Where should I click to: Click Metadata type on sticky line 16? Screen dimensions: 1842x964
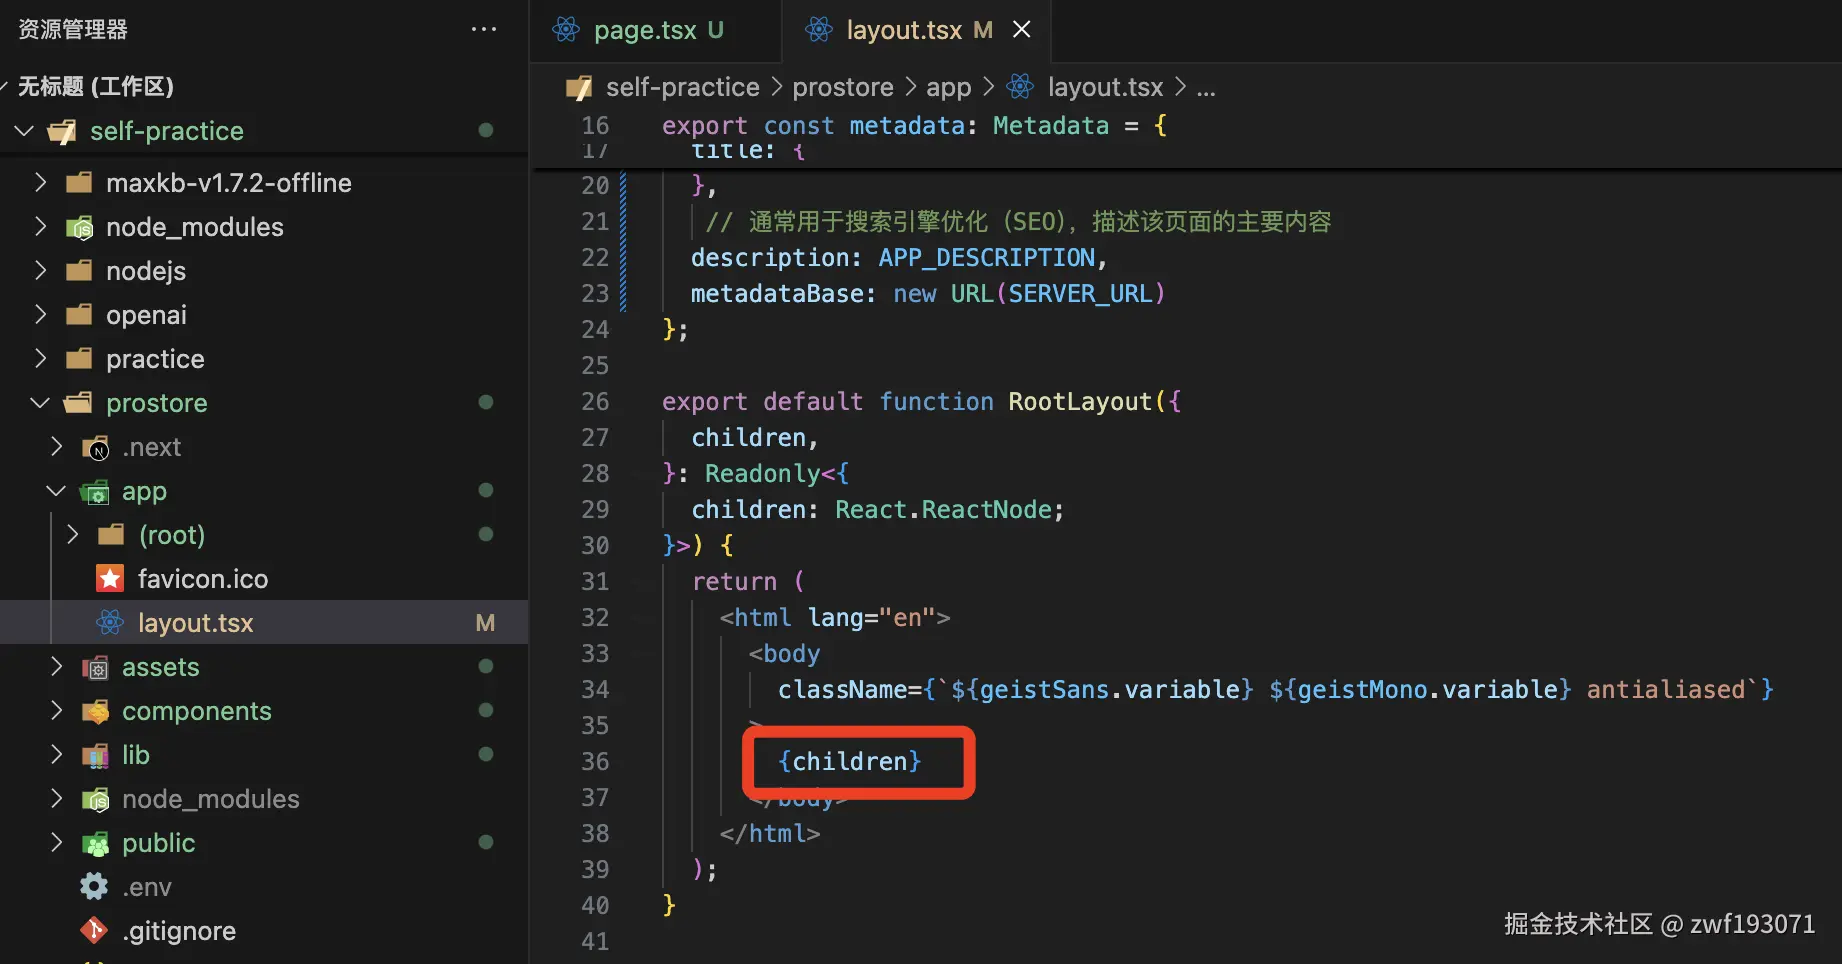(x=1051, y=126)
